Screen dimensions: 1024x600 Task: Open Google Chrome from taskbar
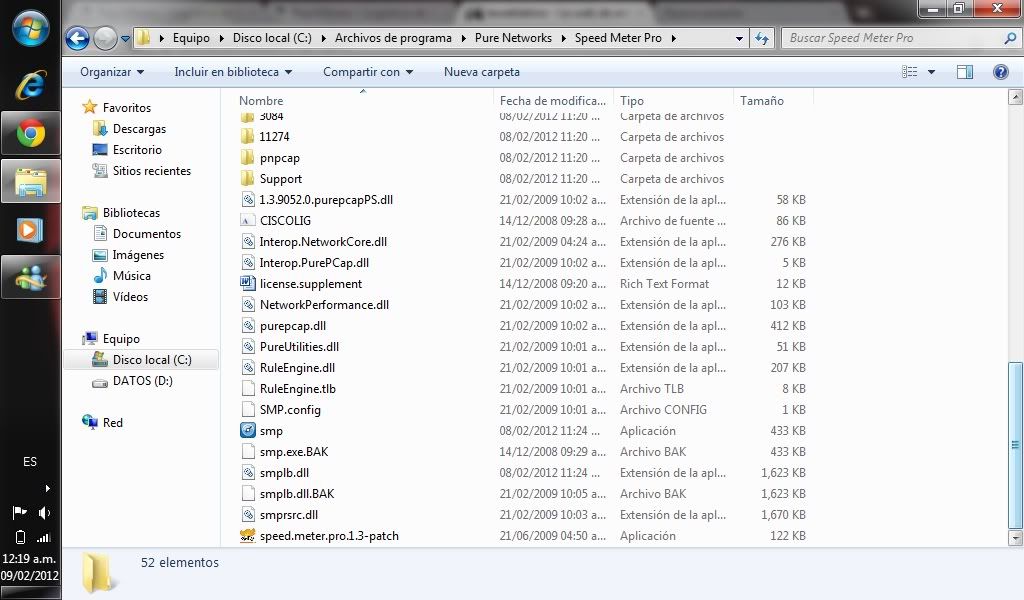pyautogui.click(x=30, y=133)
